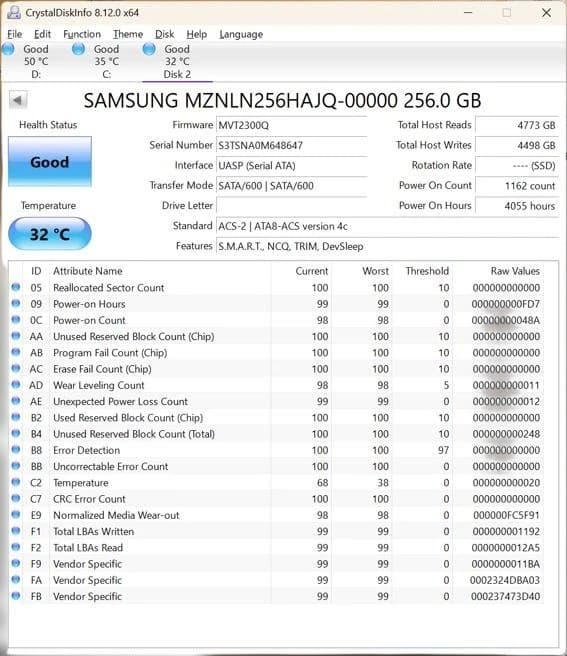Image resolution: width=567 pixels, height=656 pixels.
Task: Click status icon for Normalized Media Wear-out
Action: point(15,515)
